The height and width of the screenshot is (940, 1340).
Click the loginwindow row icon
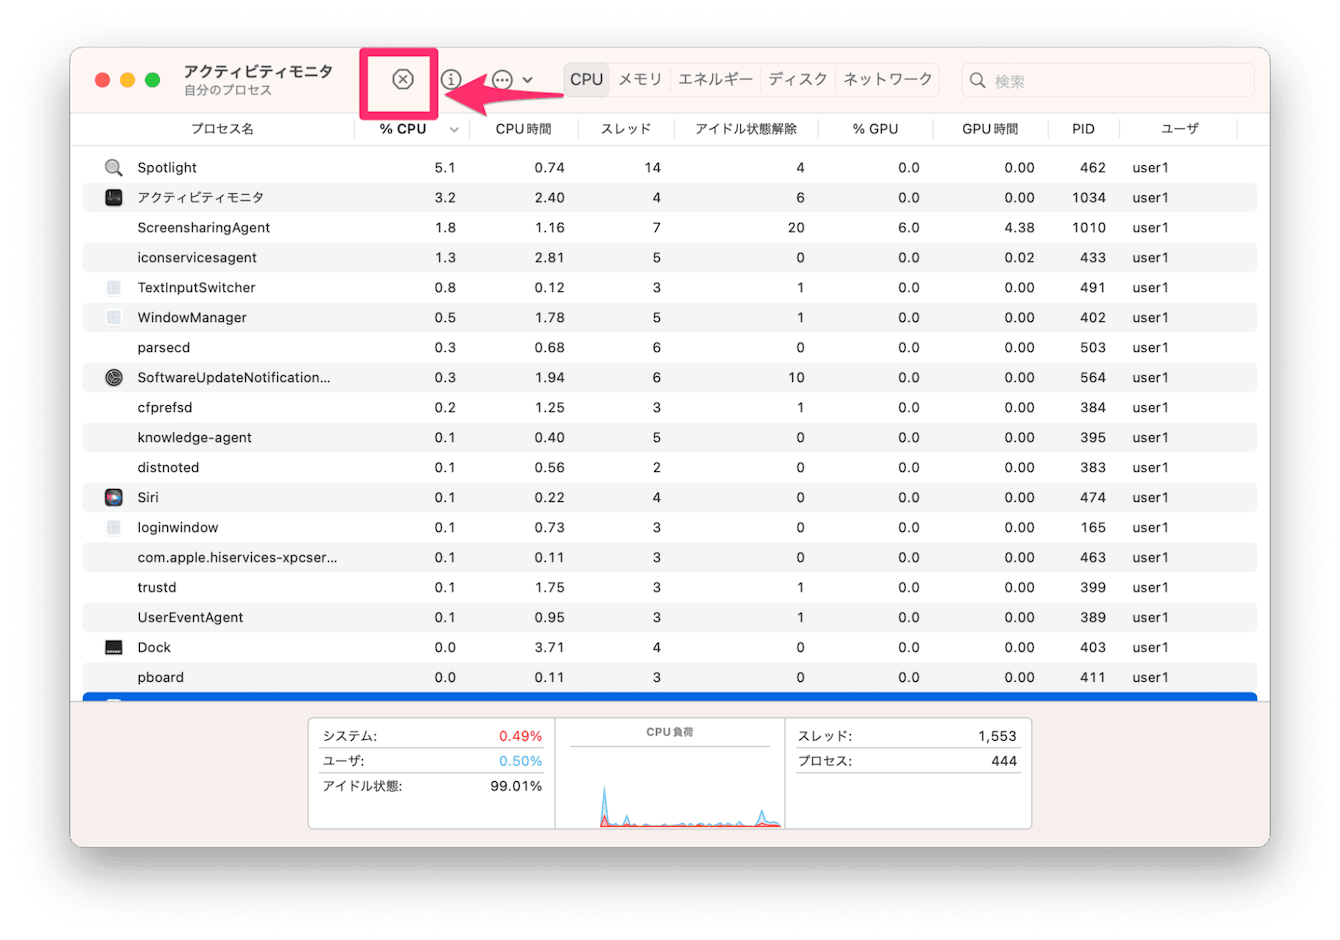[x=114, y=528]
